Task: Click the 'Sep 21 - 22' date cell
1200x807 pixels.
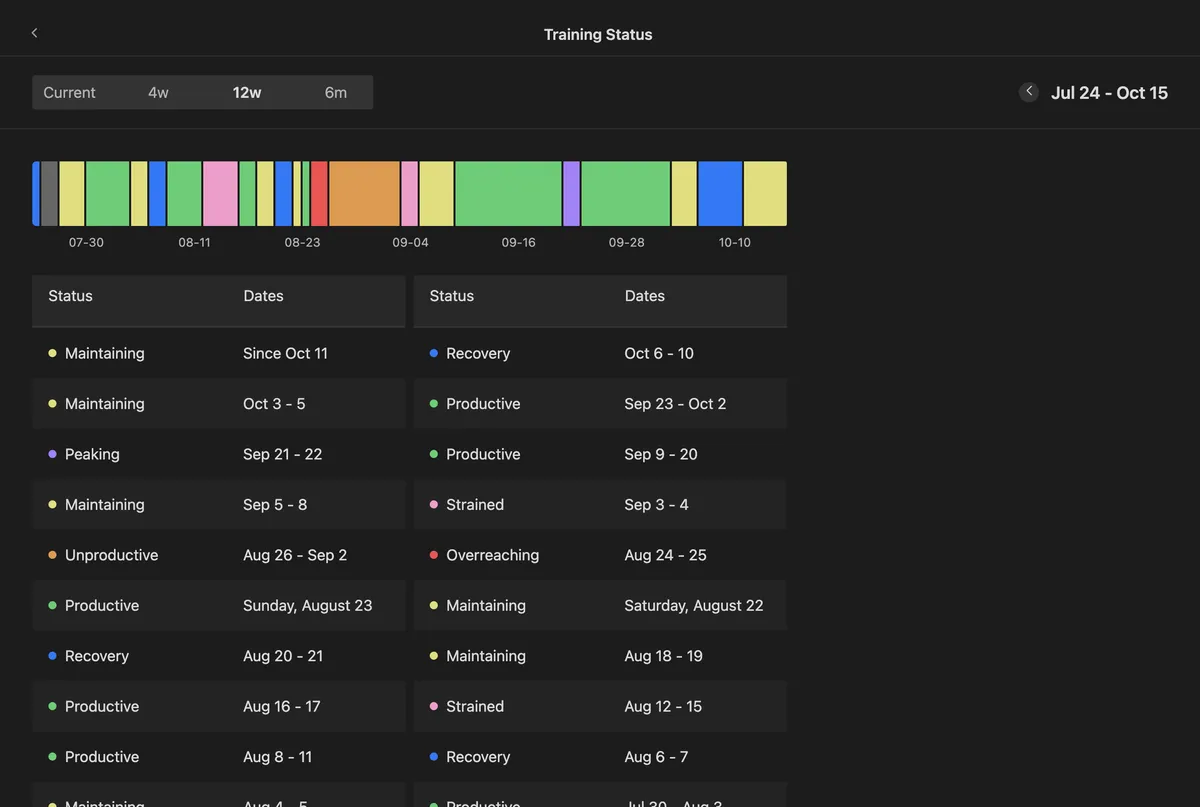Action: coord(283,454)
